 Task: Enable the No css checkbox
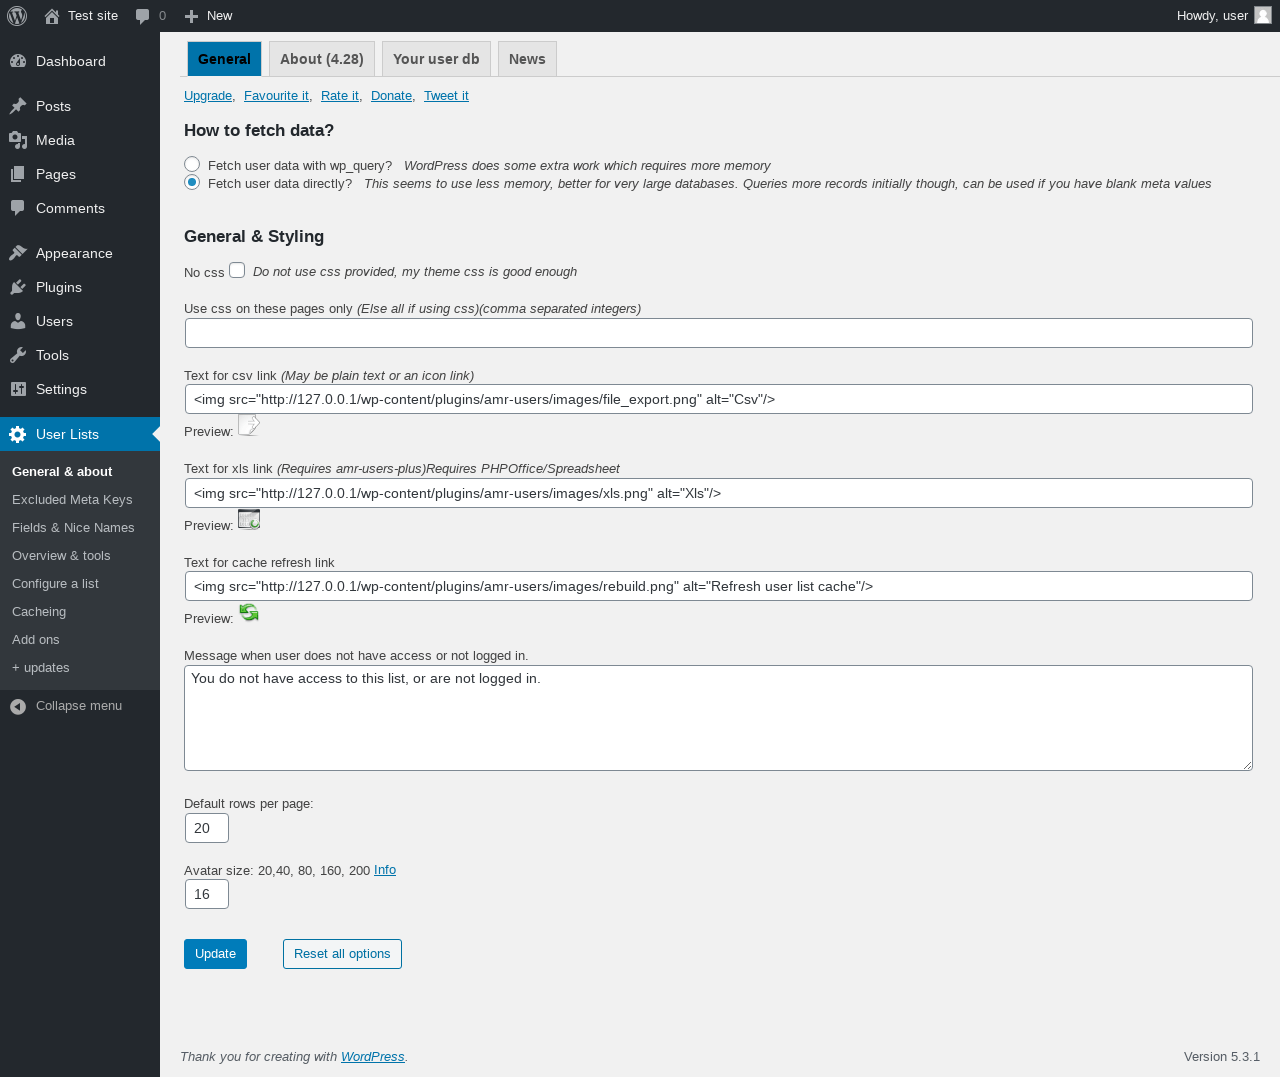coord(237,270)
